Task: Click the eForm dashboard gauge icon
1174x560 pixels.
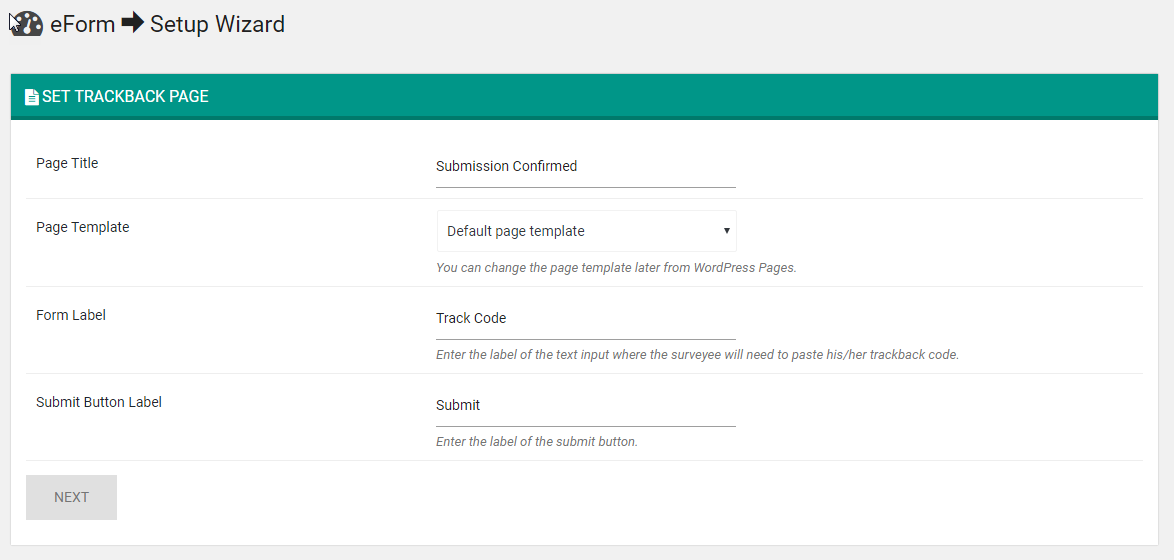Action: [x=27, y=24]
